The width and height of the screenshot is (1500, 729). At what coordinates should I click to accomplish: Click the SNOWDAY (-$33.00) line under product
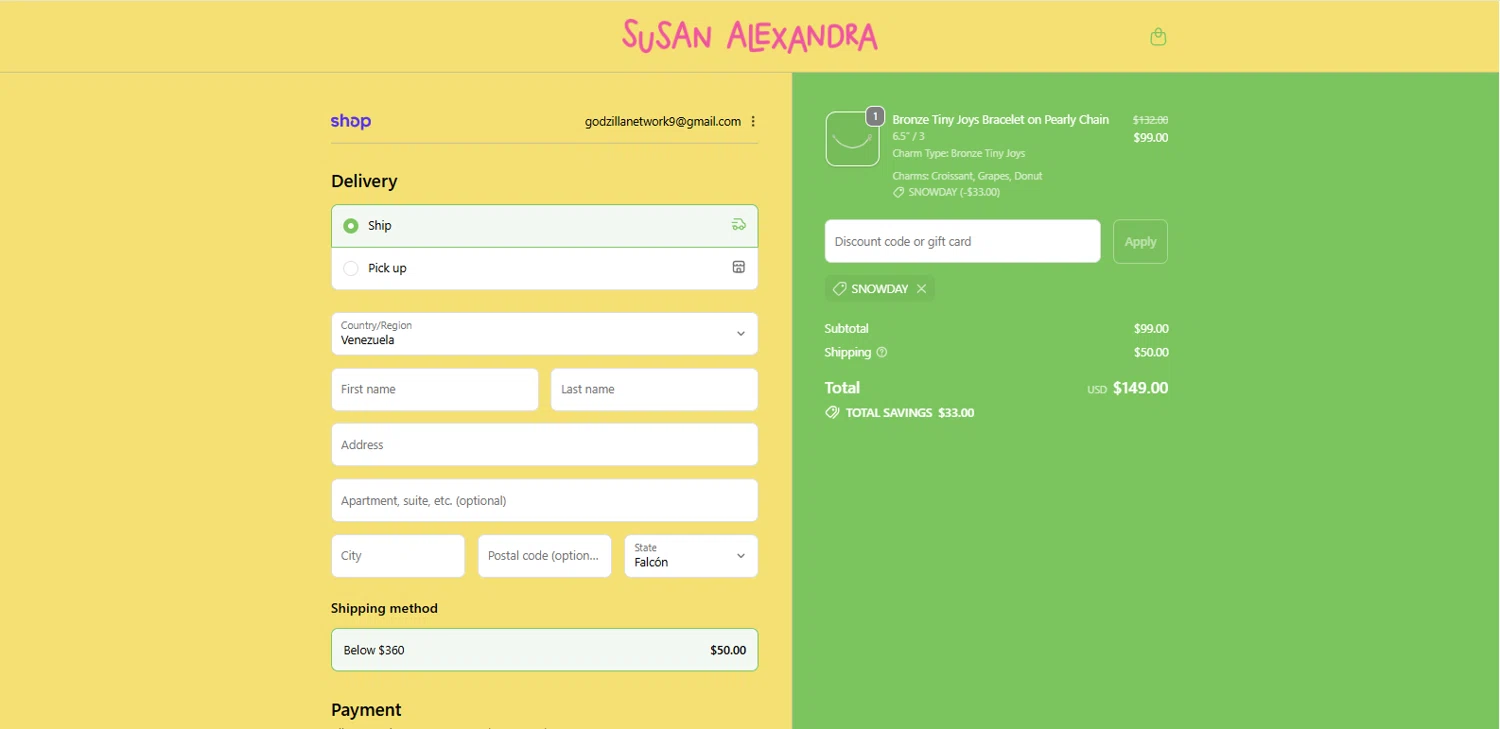pyautogui.click(x=954, y=192)
